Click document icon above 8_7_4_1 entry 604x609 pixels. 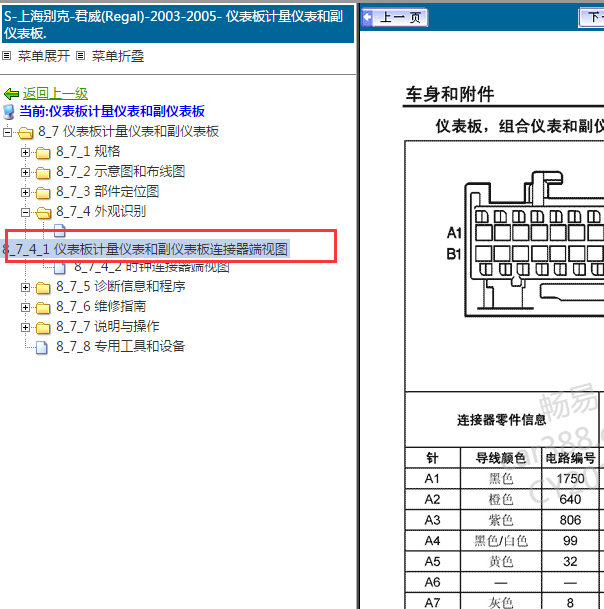click(59, 230)
